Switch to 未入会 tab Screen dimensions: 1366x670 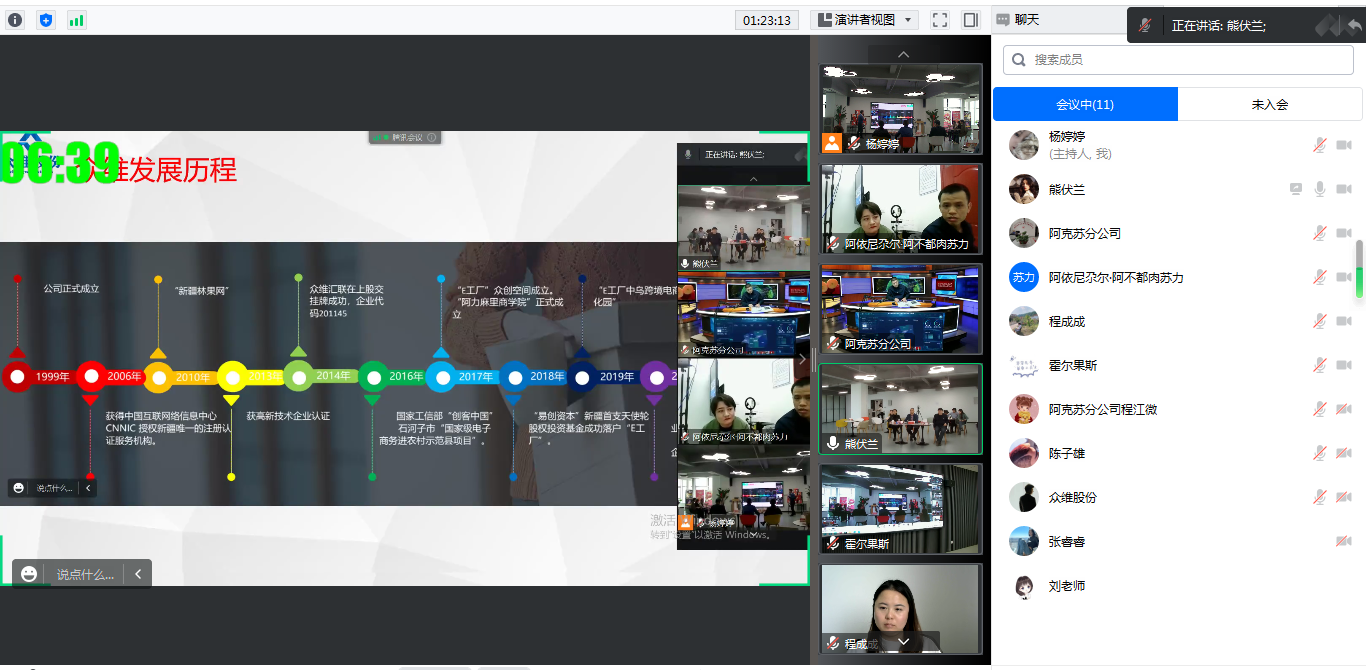(1270, 104)
